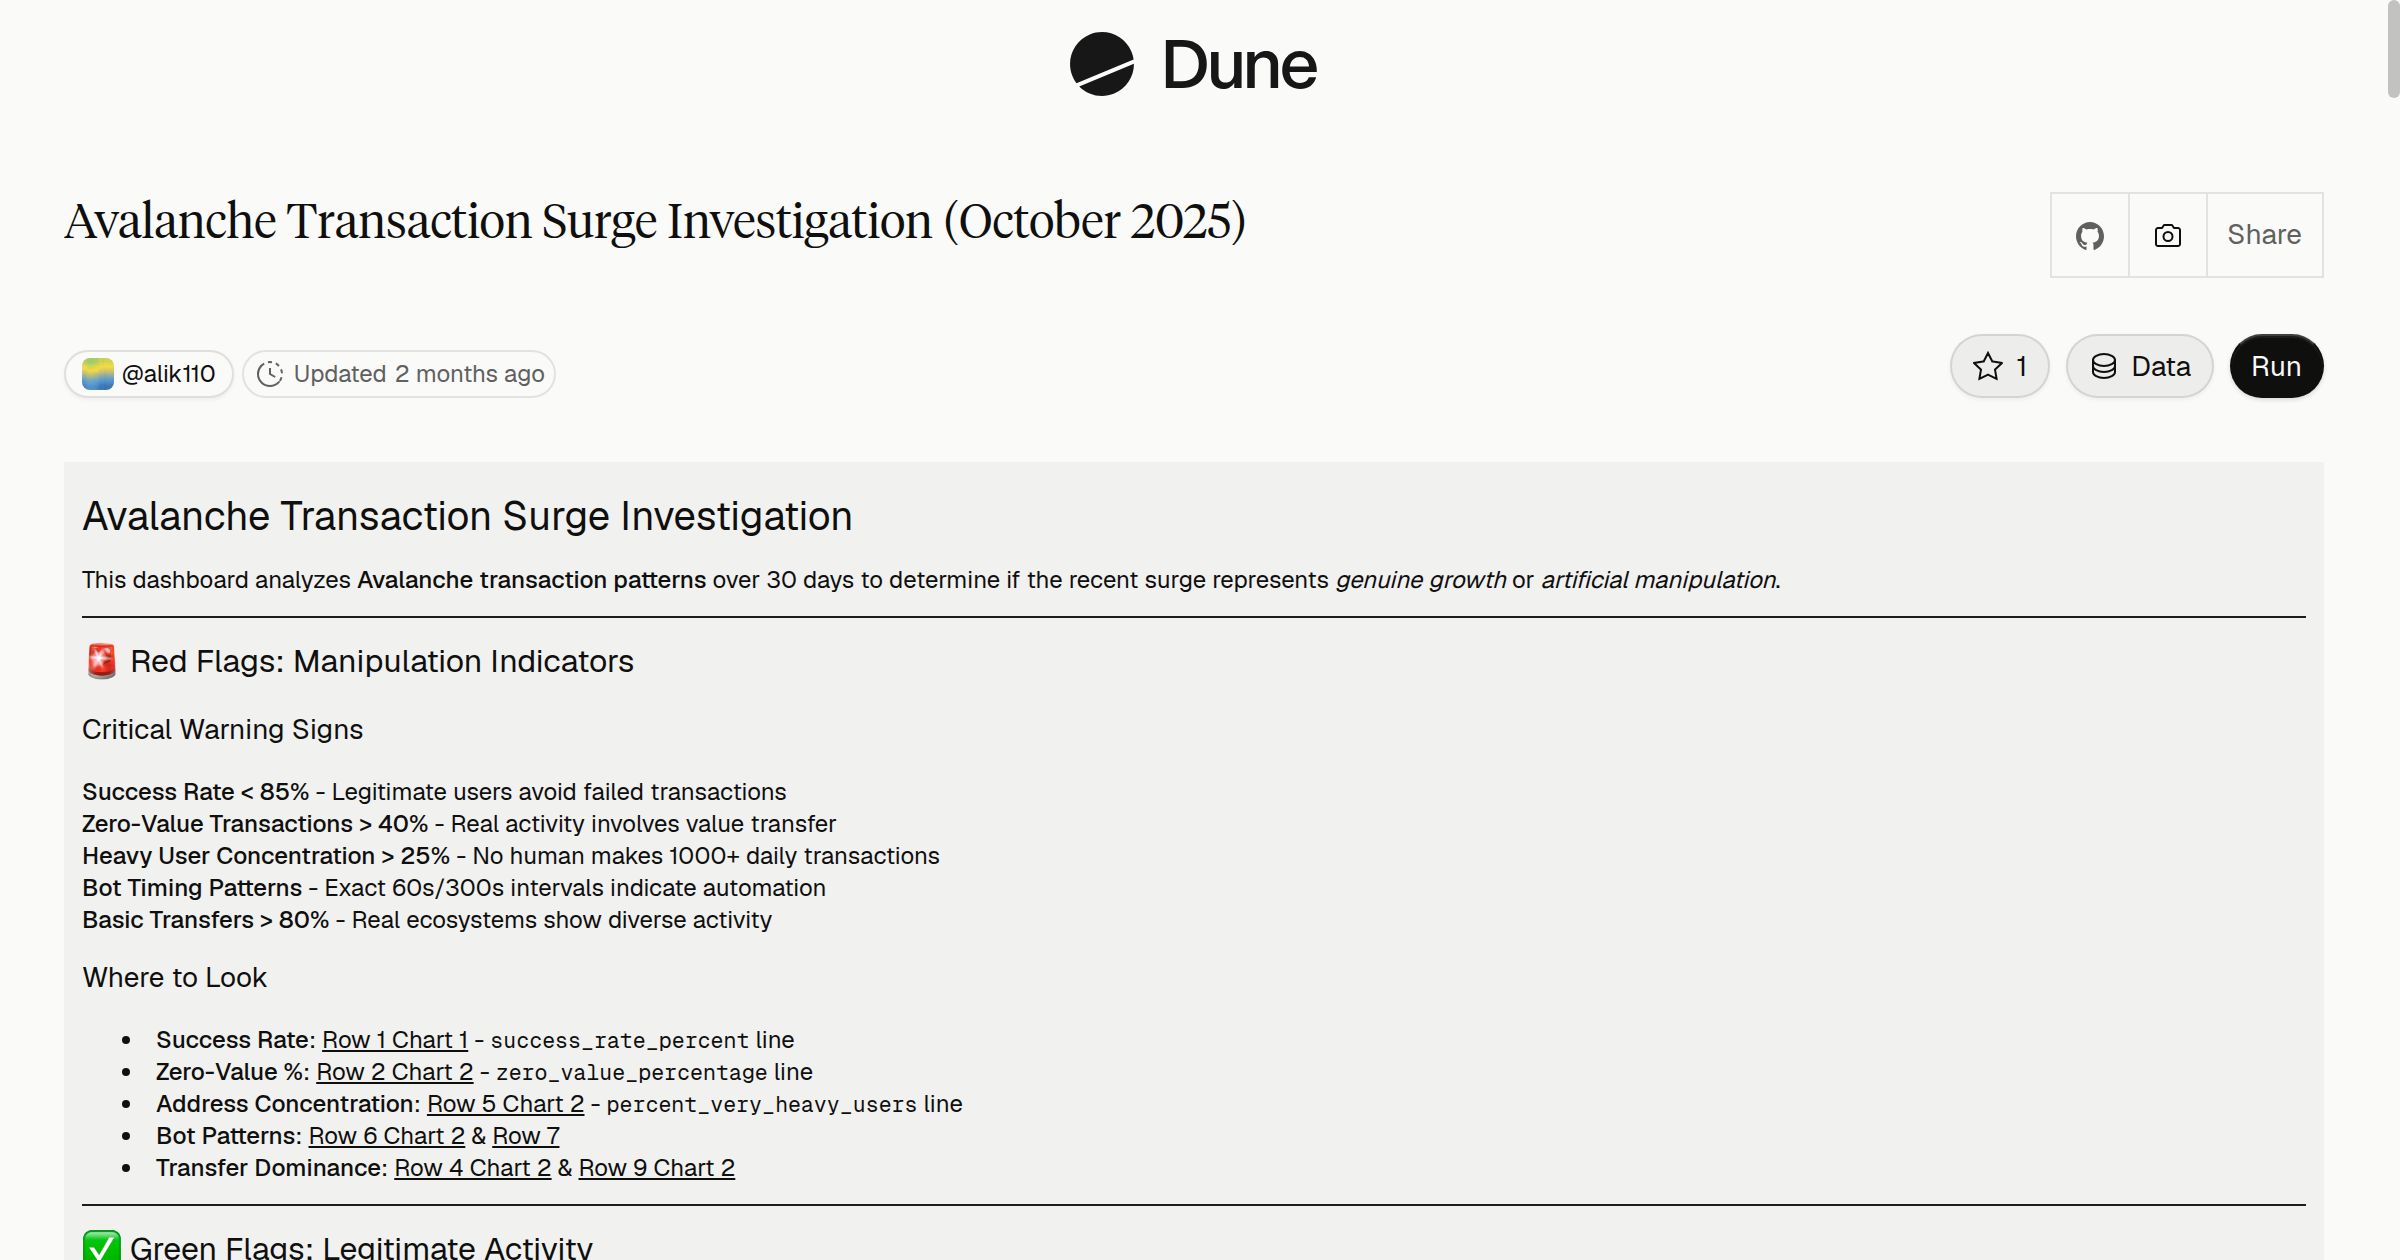
Task: Follow the Row 9 Chart 2 link
Action: pyautogui.click(x=657, y=1168)
